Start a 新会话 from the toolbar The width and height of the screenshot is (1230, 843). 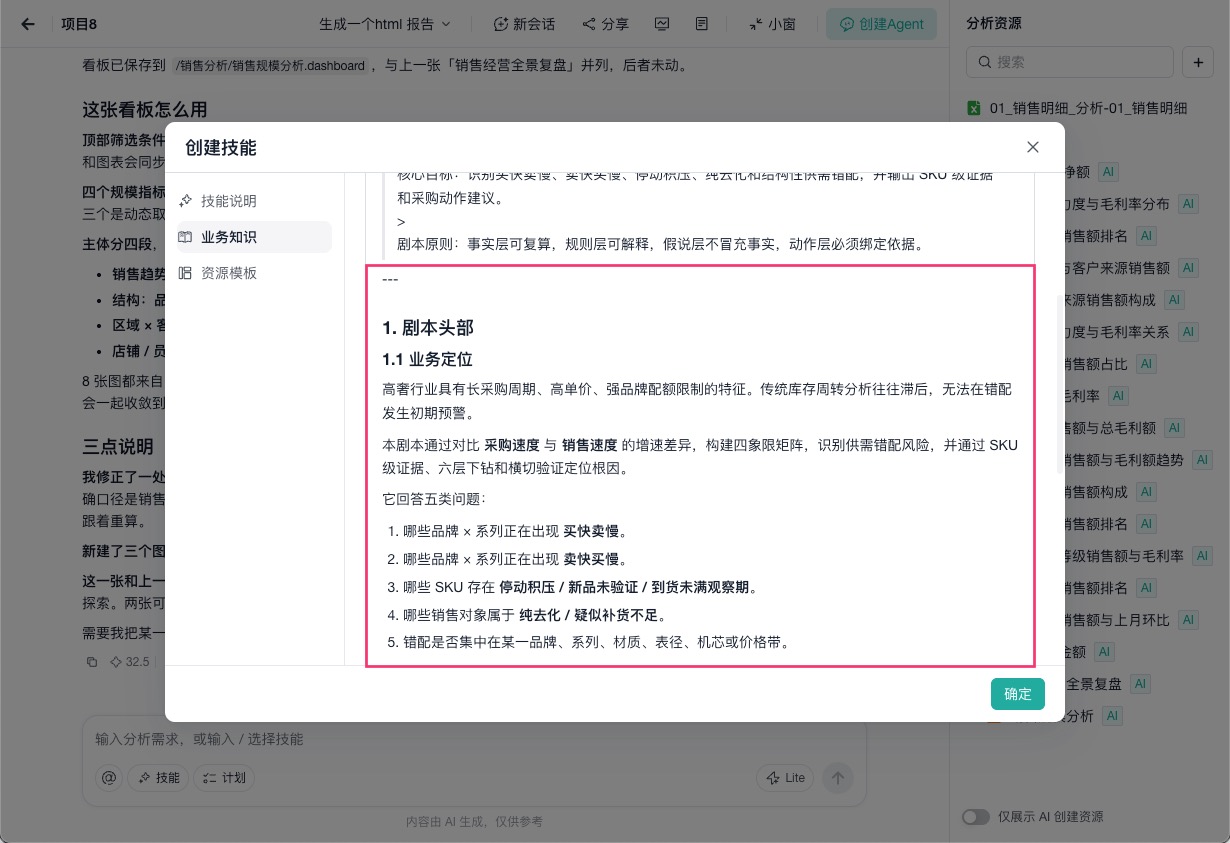pos(525,24)
